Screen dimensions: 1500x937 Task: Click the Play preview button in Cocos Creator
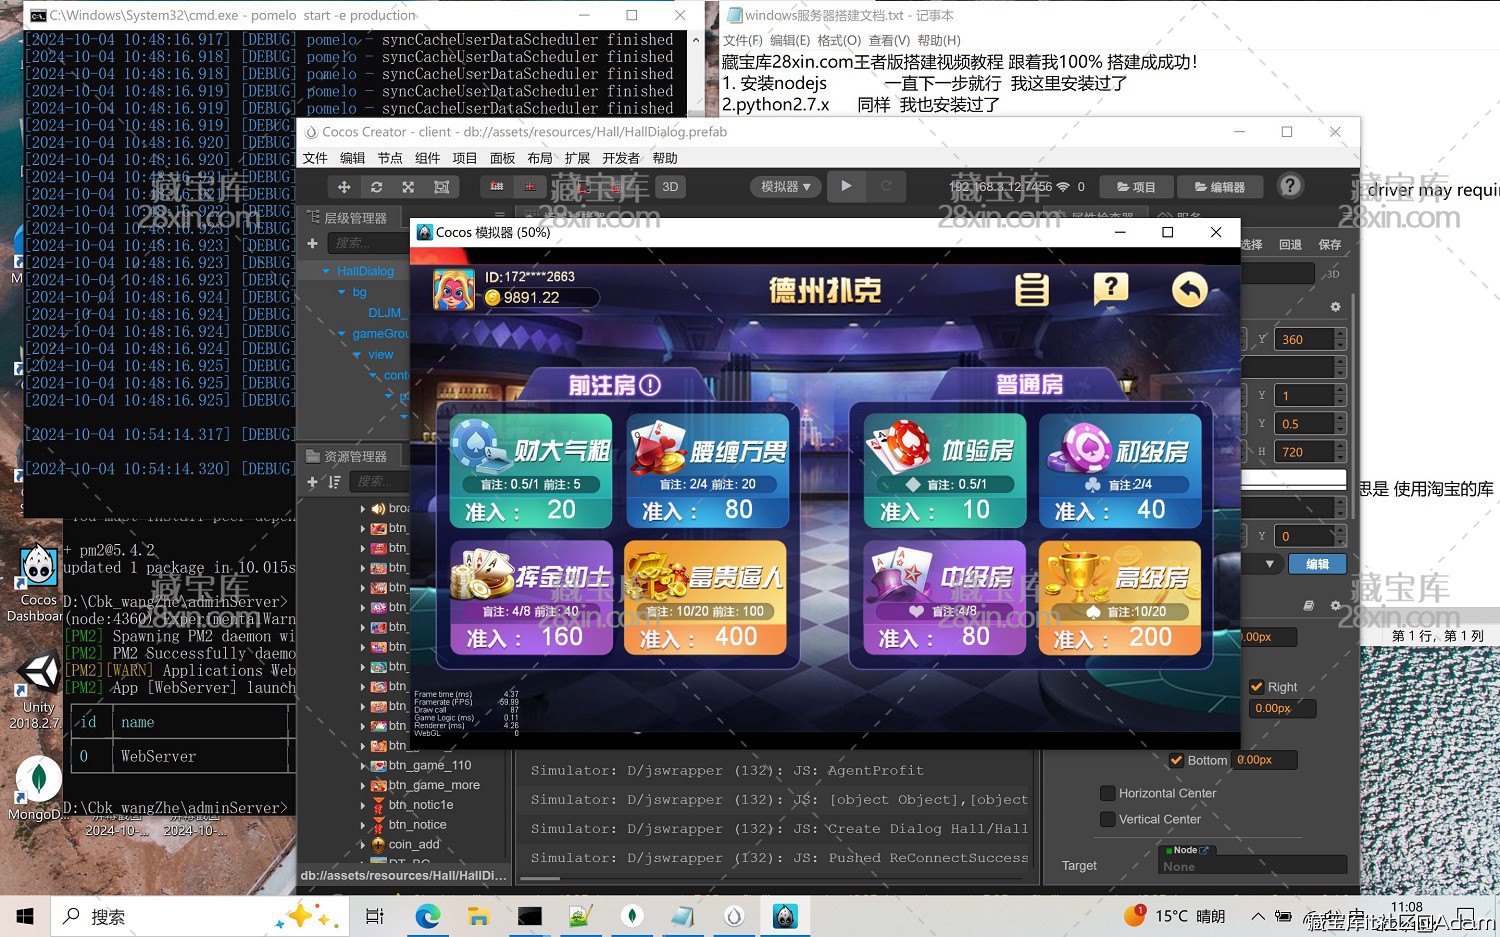(x=846, y=186)
